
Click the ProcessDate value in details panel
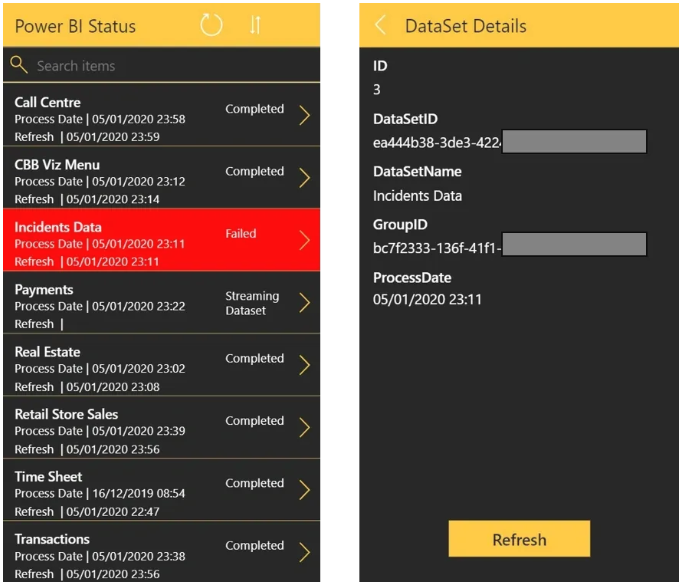(x=427, y=300)
